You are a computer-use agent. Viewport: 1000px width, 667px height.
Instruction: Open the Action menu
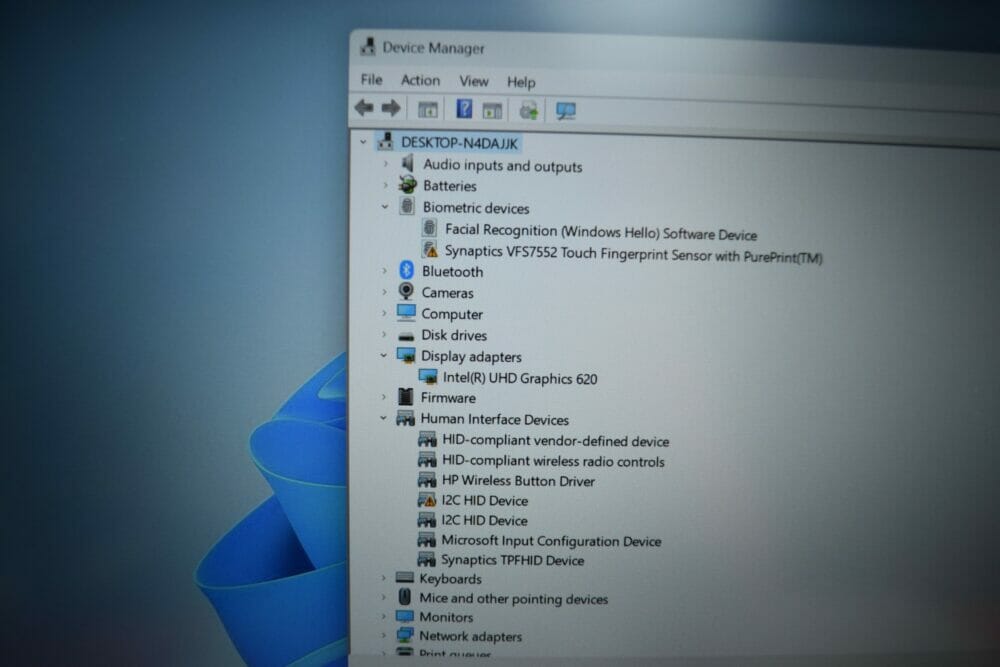click(x=420, y=80)
